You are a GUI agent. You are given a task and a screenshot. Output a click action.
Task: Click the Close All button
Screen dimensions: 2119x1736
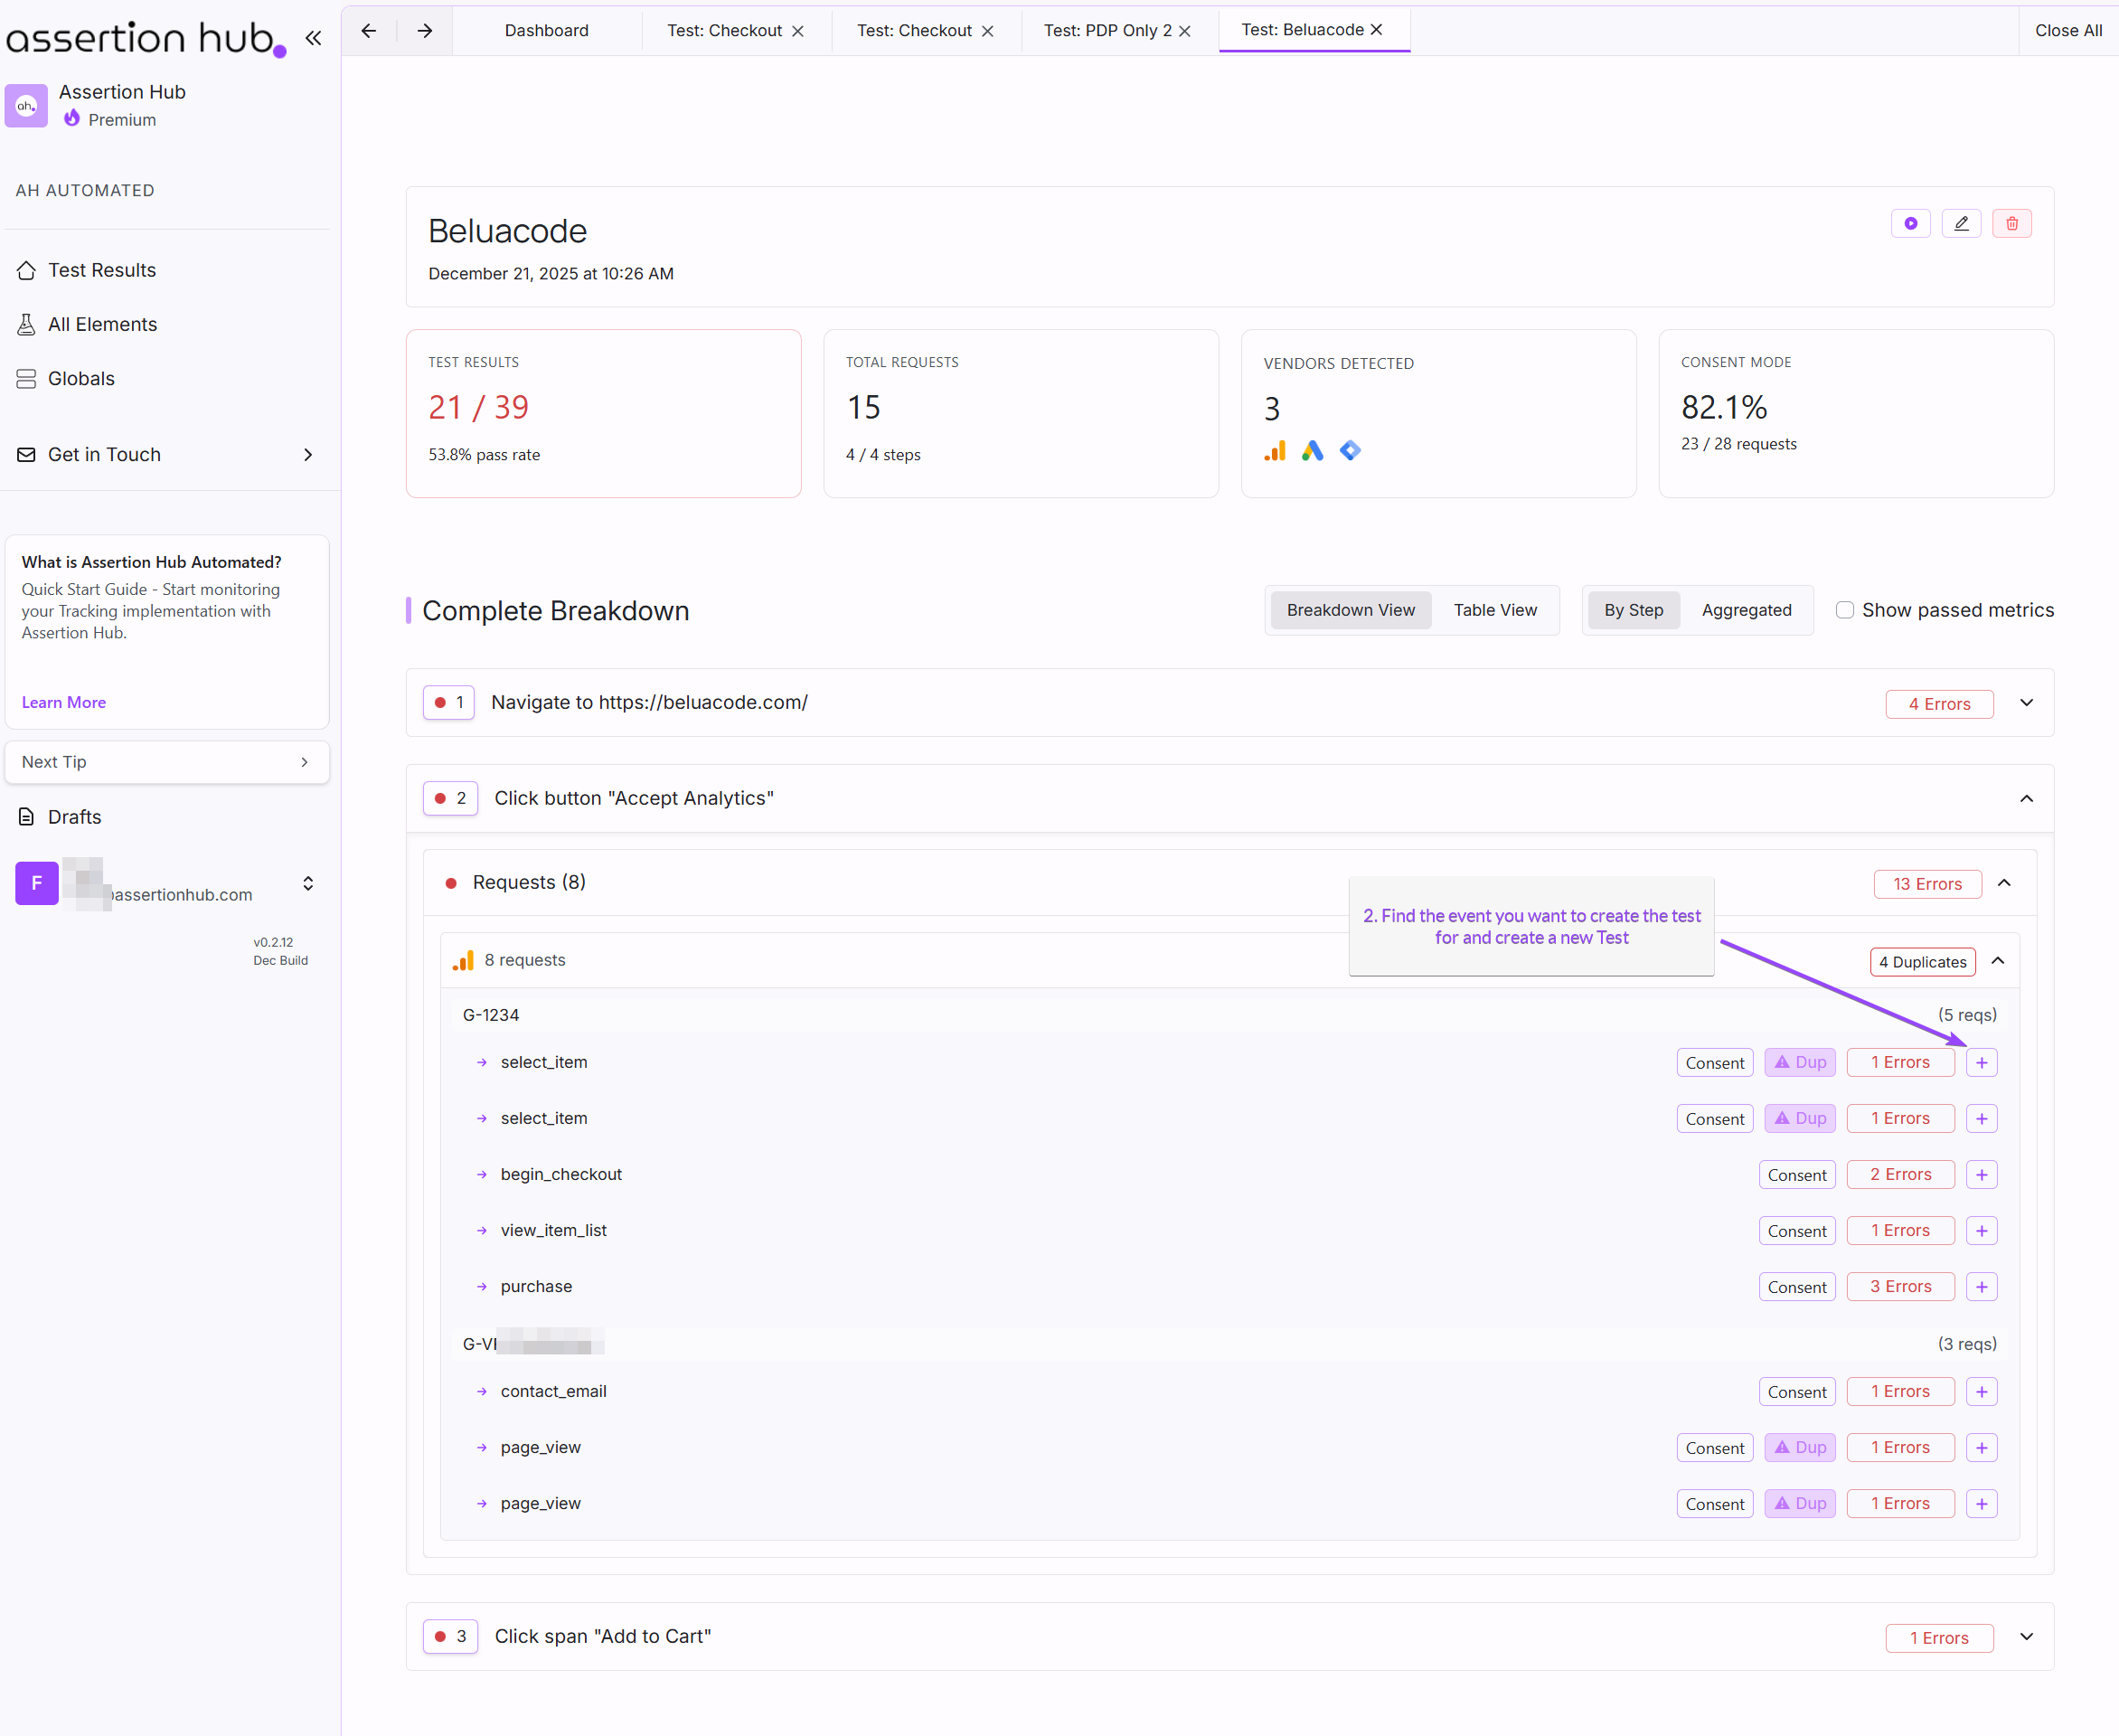(x=2067, y=31)
